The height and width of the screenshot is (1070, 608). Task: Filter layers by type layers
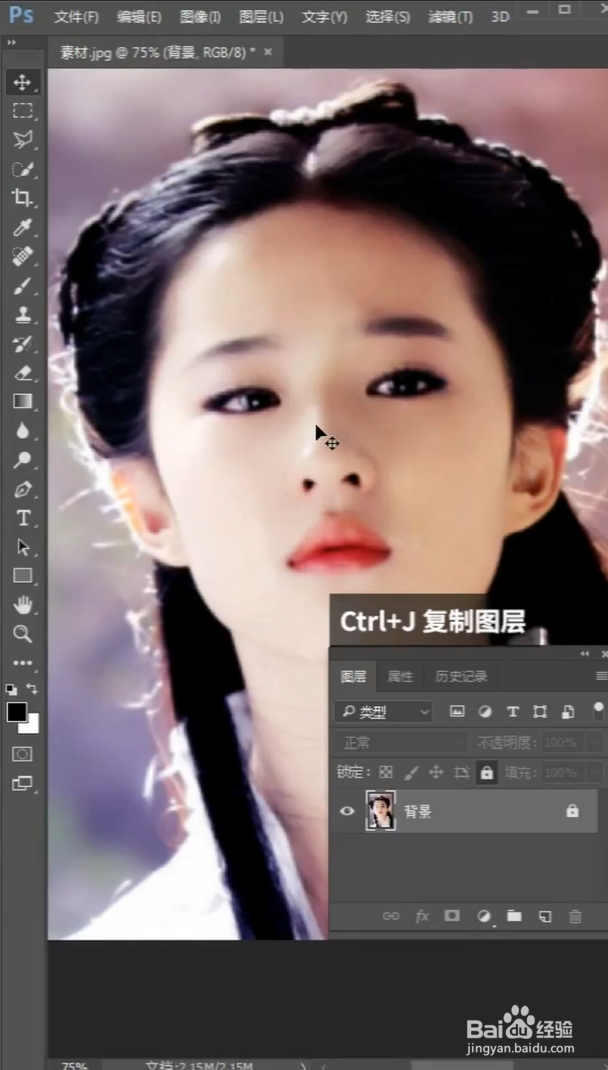click(x=512, y=712)
